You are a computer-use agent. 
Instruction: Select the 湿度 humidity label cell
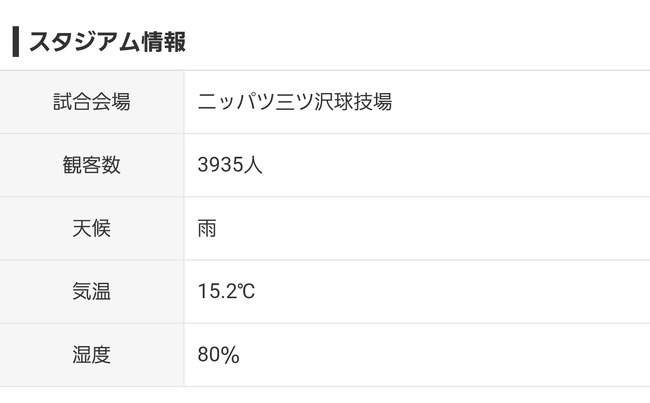(x=92, y=355)
